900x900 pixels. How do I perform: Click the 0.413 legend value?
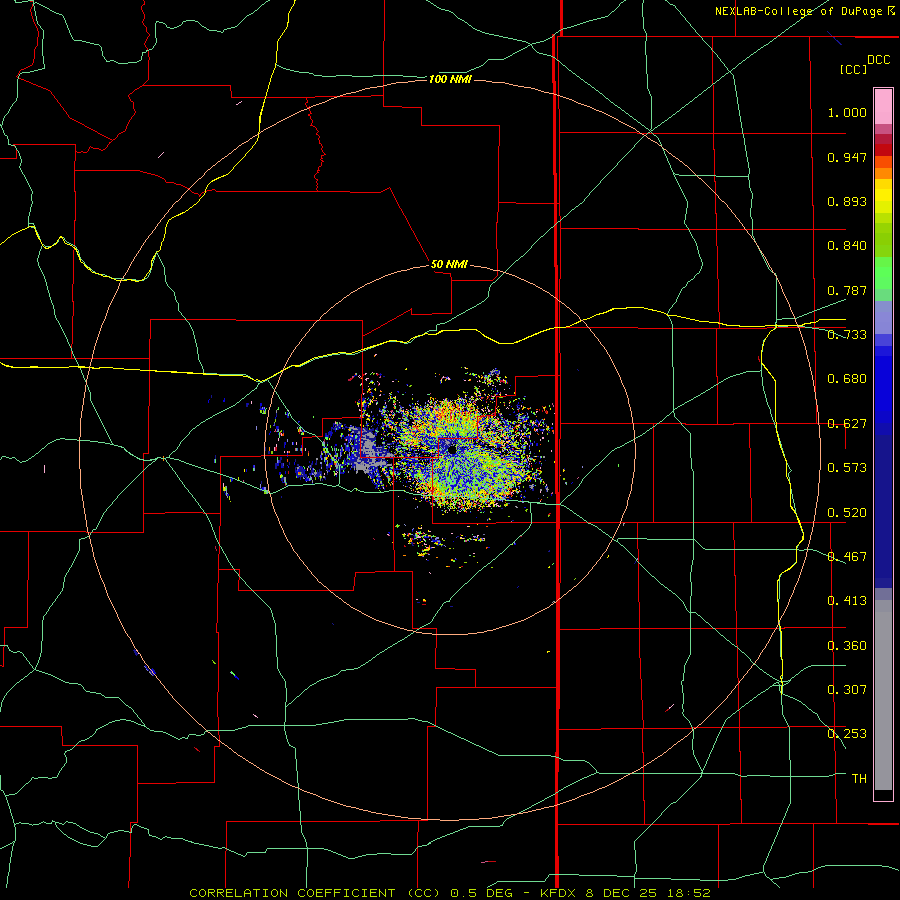coord(847,601)
